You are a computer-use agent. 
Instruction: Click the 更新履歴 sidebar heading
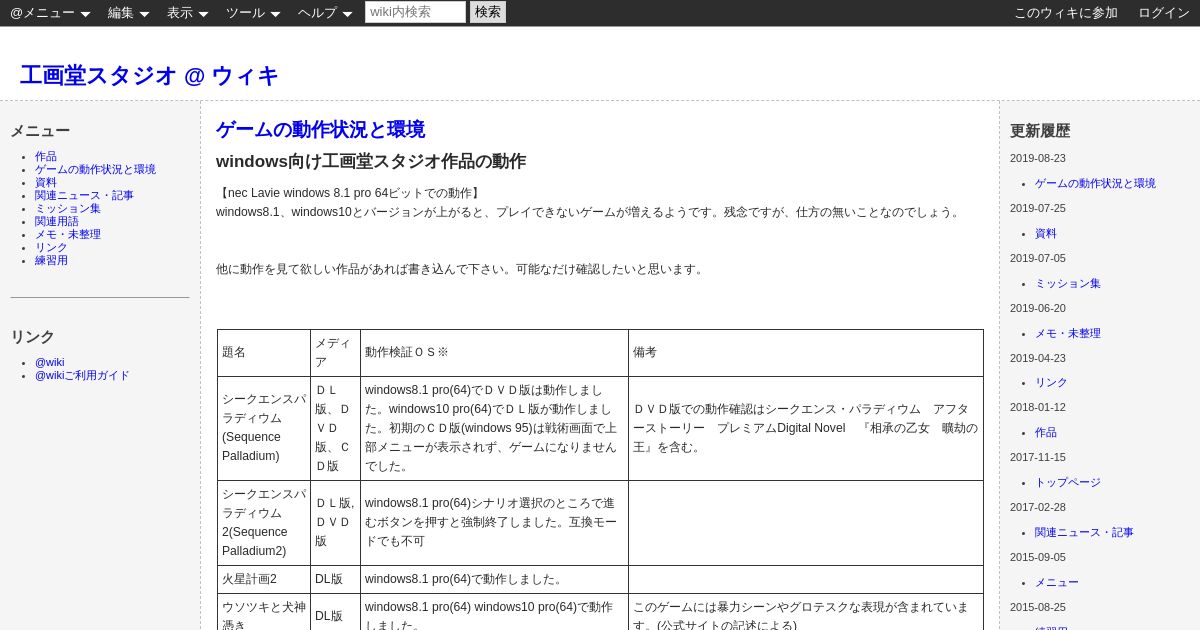[x=1040, y=131]
